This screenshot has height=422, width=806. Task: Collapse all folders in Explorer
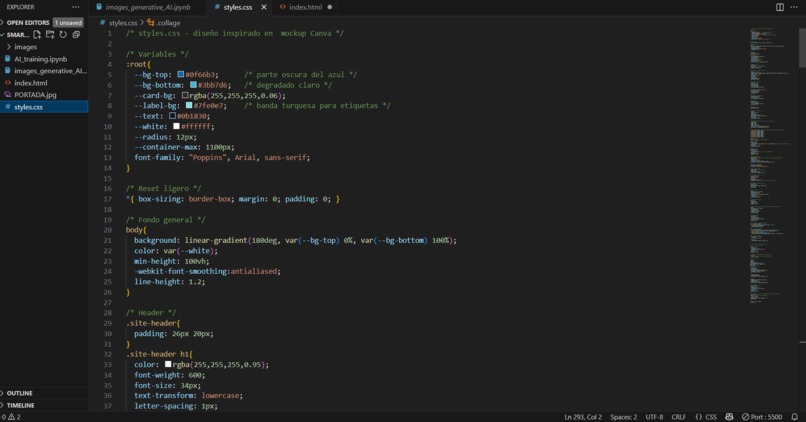pyautogui.click(x=76, y=34)
